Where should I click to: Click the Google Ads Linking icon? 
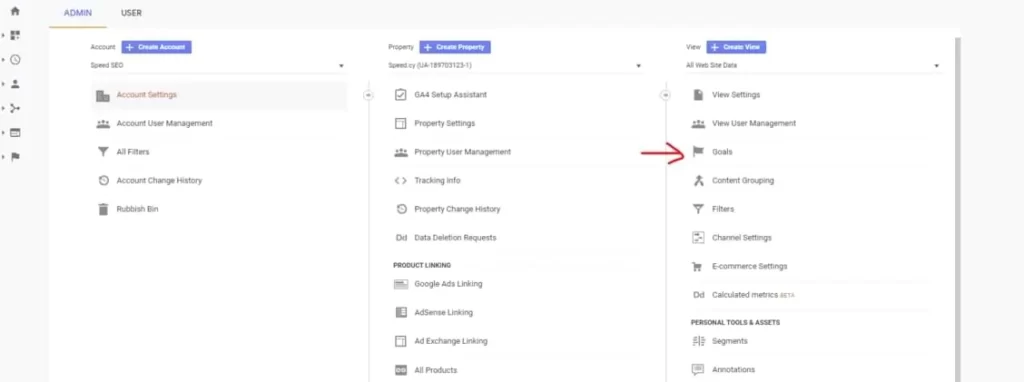400,284
